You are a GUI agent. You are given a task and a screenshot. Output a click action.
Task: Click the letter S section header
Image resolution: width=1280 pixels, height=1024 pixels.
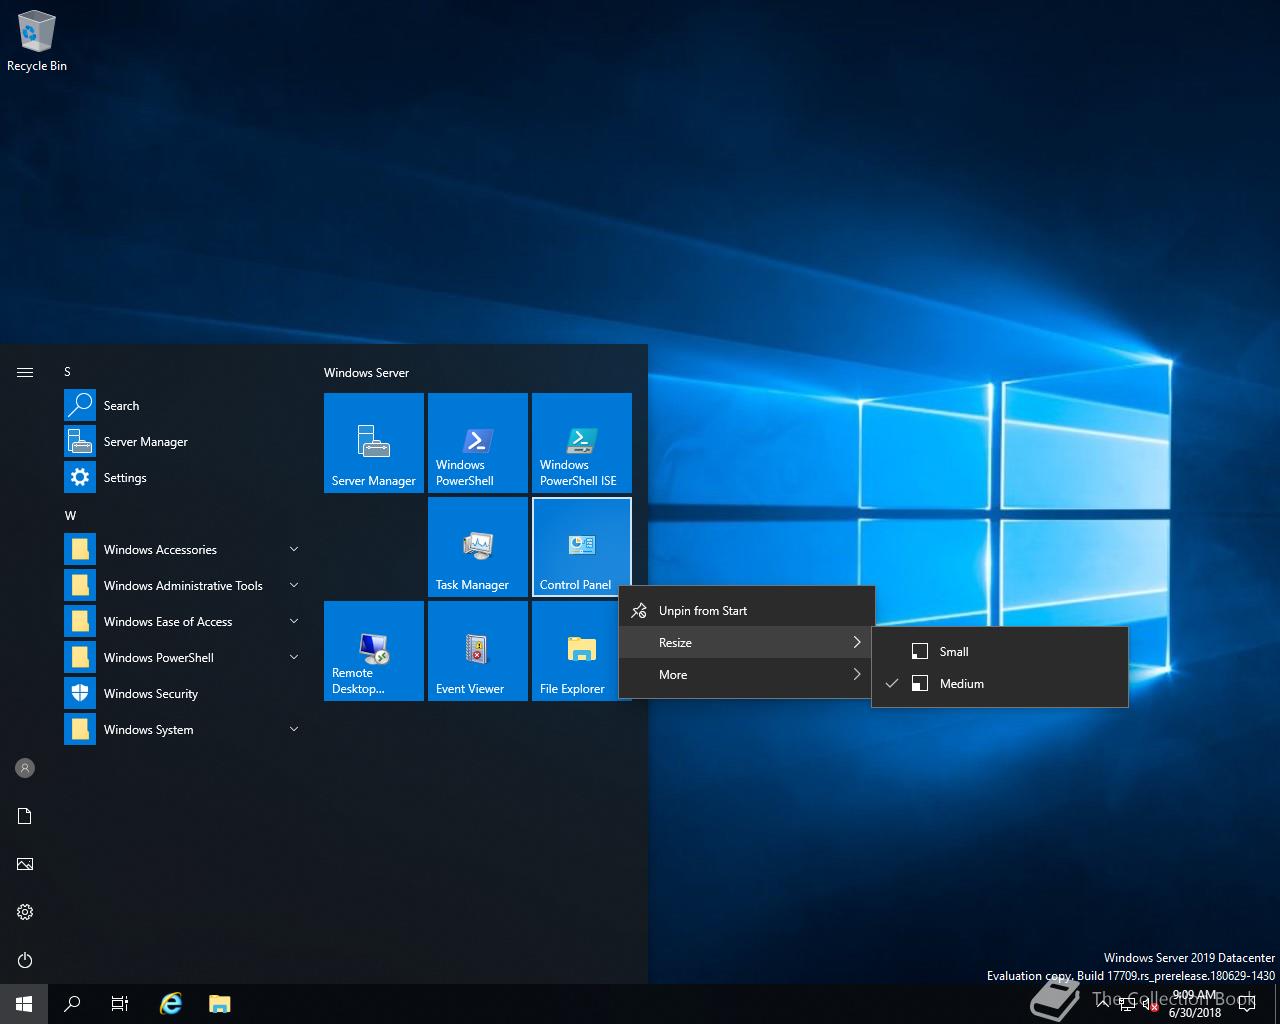pos(68,371)
